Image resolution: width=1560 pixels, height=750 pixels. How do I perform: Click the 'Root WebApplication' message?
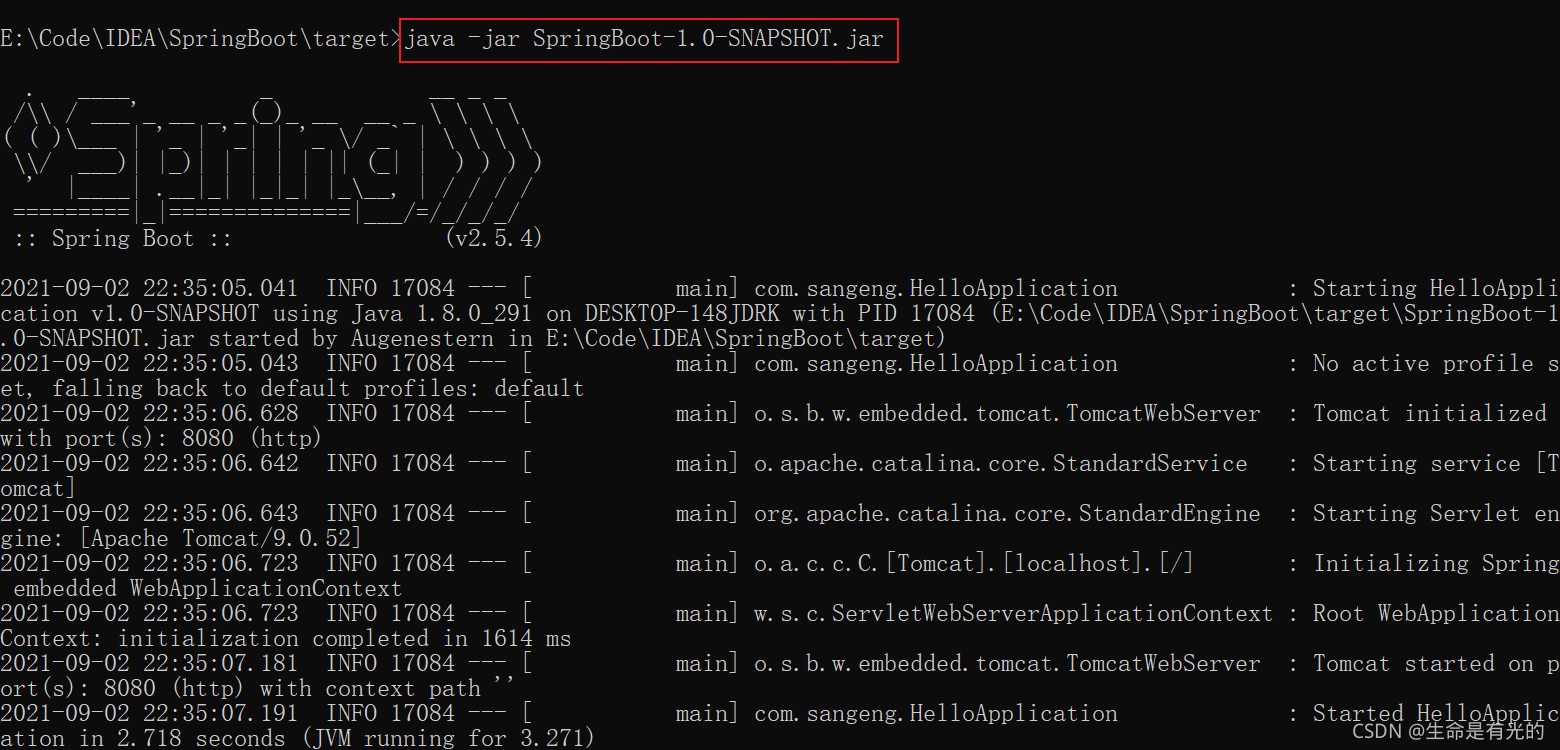[x=1435, y=614]
